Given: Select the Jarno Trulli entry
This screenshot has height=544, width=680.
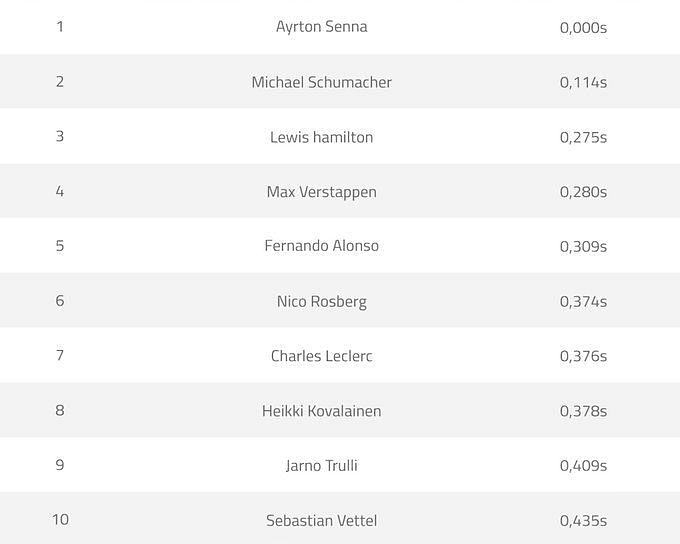Looking at the screenshot, I should point(322,465).
